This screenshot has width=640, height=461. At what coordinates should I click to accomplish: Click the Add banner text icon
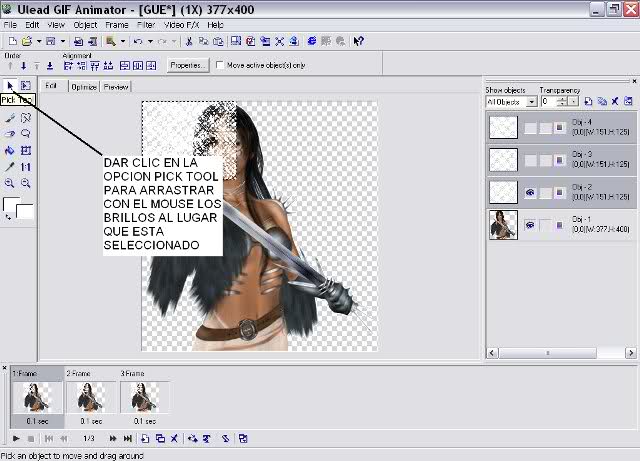coord(207,439)
